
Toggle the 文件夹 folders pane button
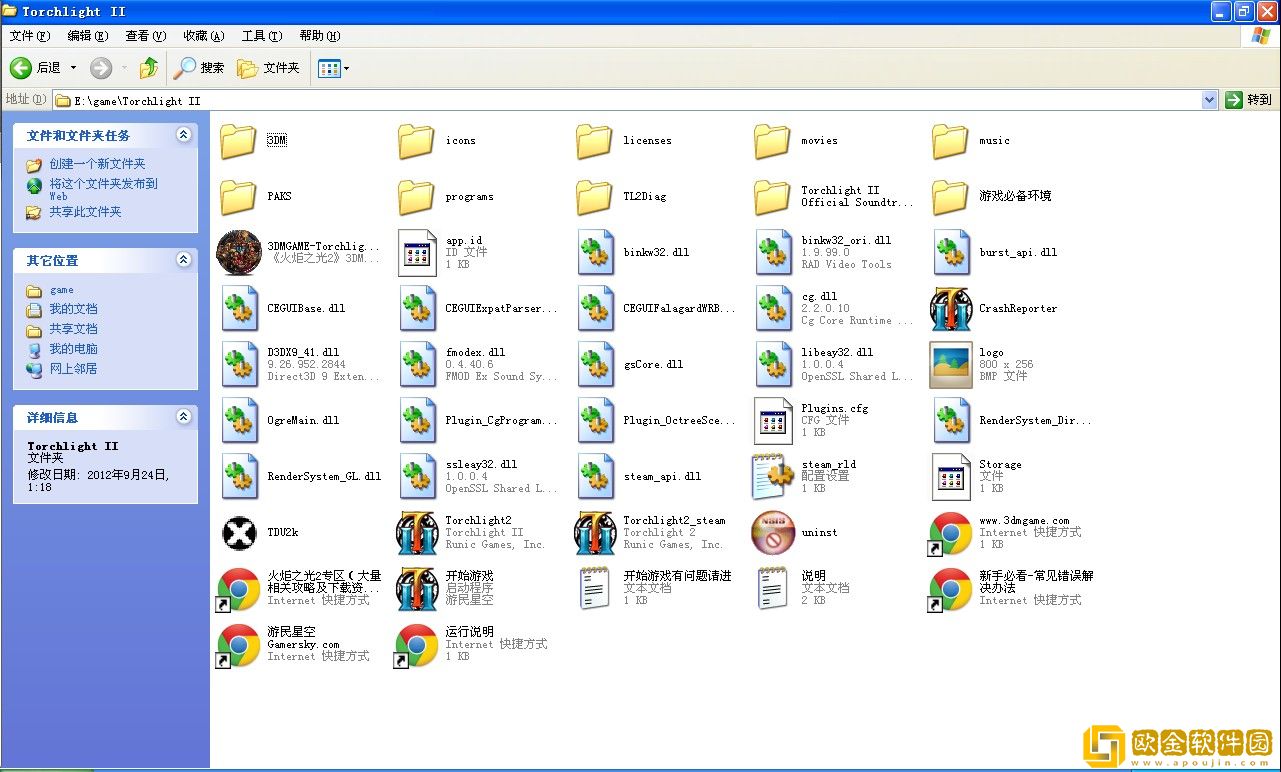pos(268,68)
